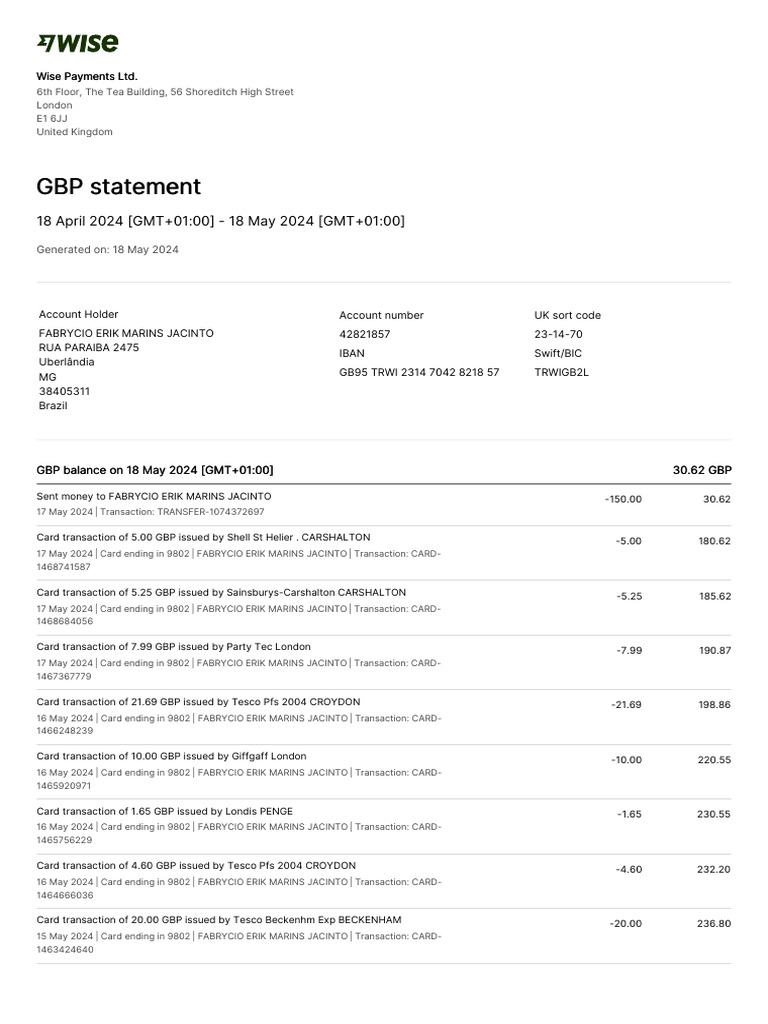Select the 30.62 GBP closing balance header
This screenshot has width=768, height=1024.
click(x=701, y=470)
